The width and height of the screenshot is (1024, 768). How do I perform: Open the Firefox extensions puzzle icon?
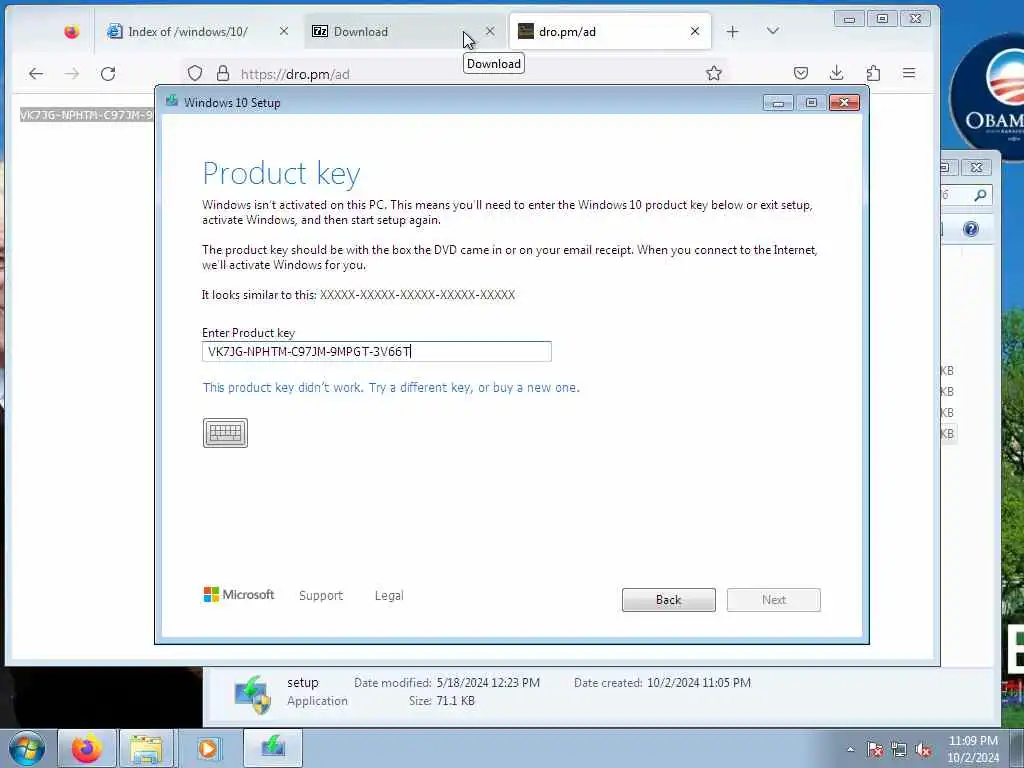(x=873, y=72)
